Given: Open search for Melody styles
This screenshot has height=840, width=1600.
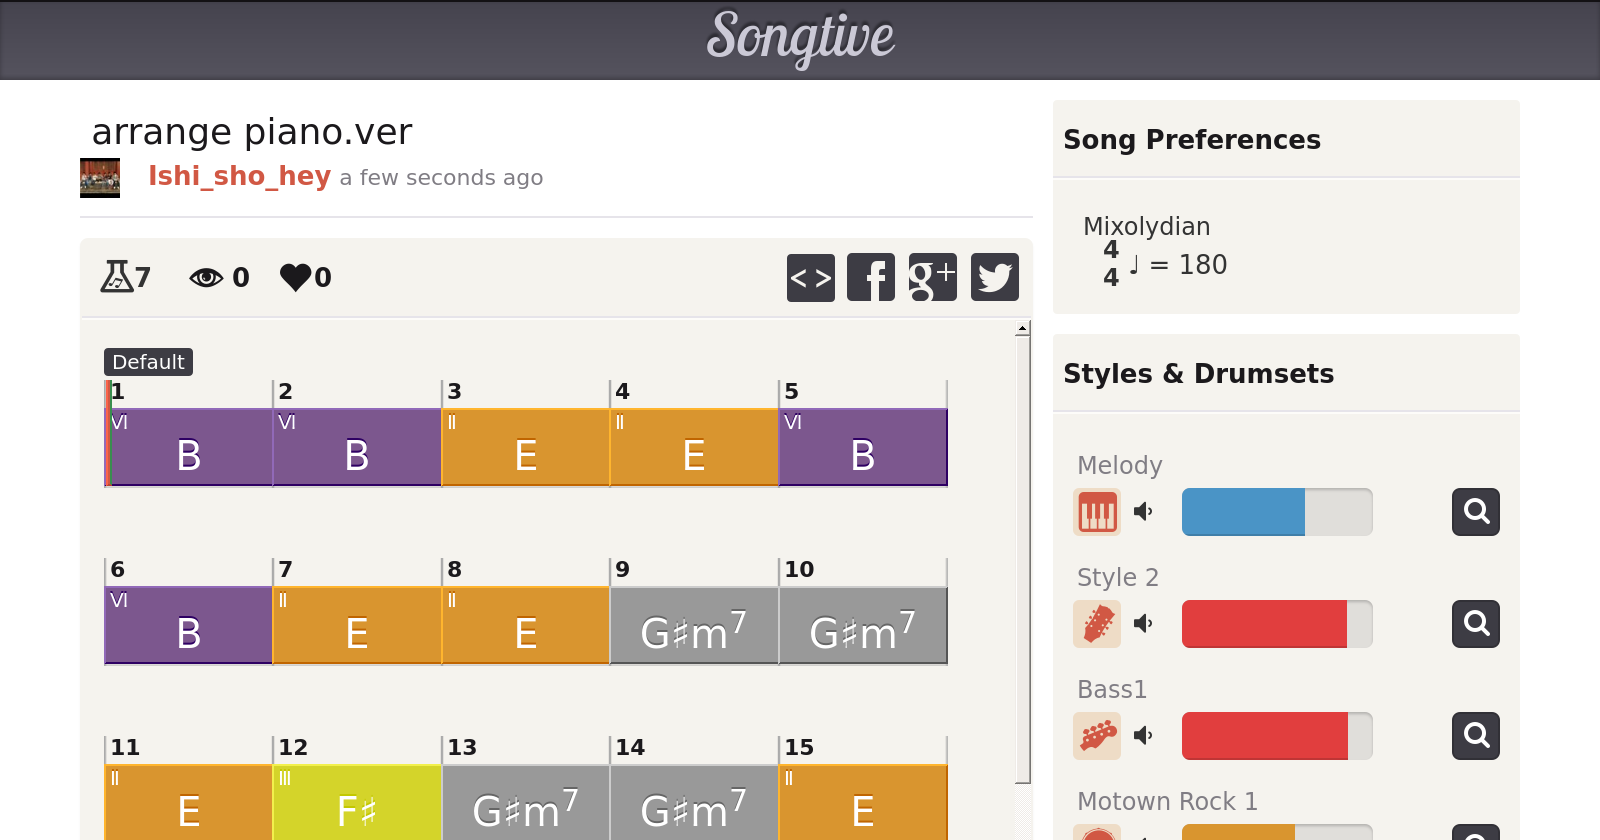Looking at the screenshot, I should click(1476, 512).
